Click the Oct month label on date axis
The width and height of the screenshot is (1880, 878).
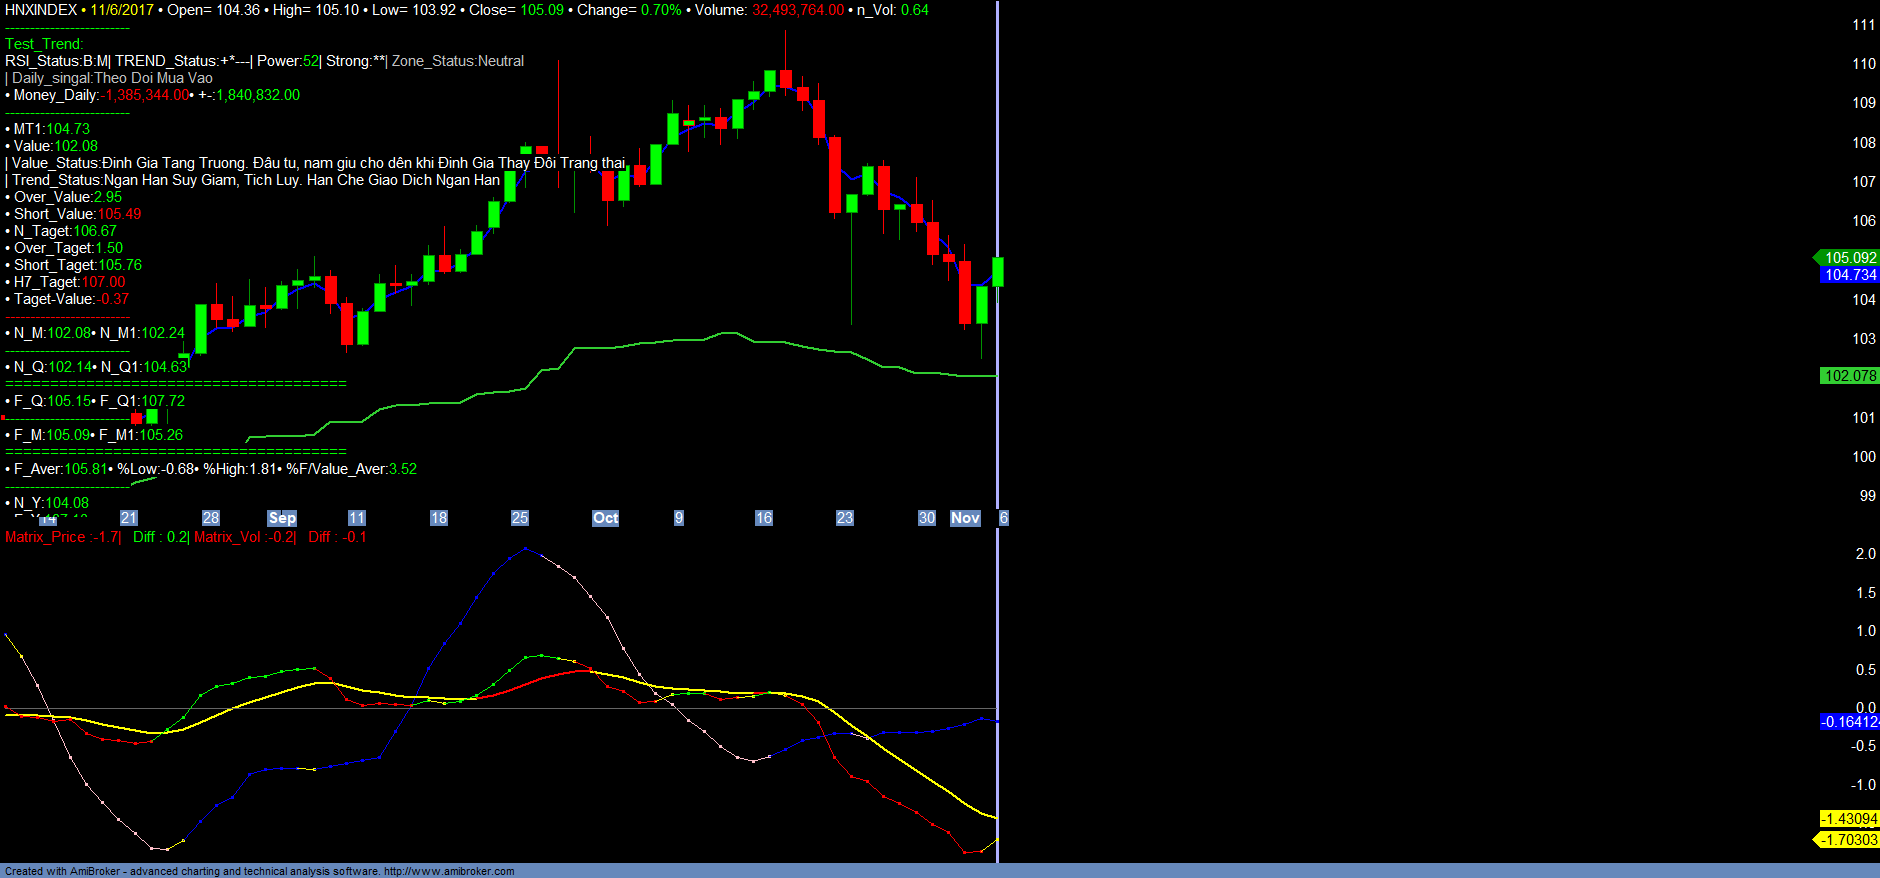click(x=605, y=518)
